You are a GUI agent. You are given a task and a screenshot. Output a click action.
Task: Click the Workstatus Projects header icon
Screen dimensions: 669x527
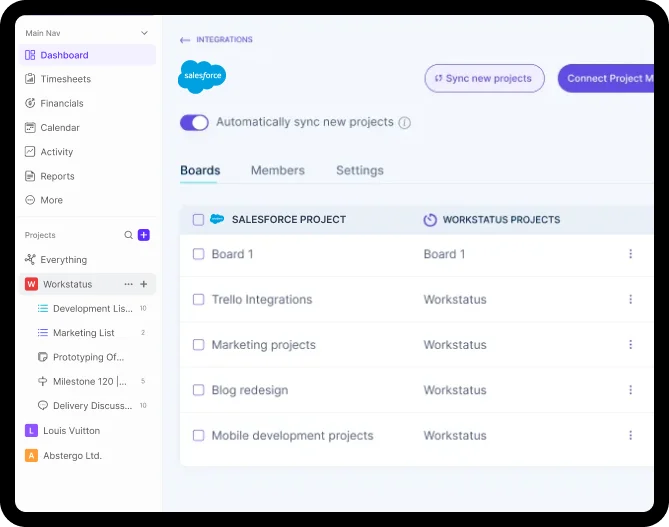click(430, 220)
